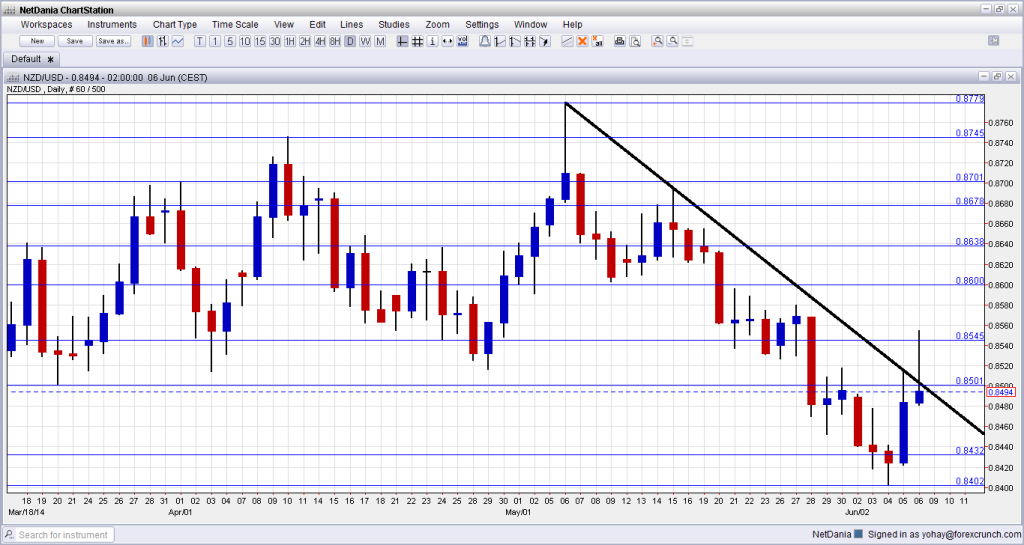Click the greyed reset zoom icon

(687, 41)
